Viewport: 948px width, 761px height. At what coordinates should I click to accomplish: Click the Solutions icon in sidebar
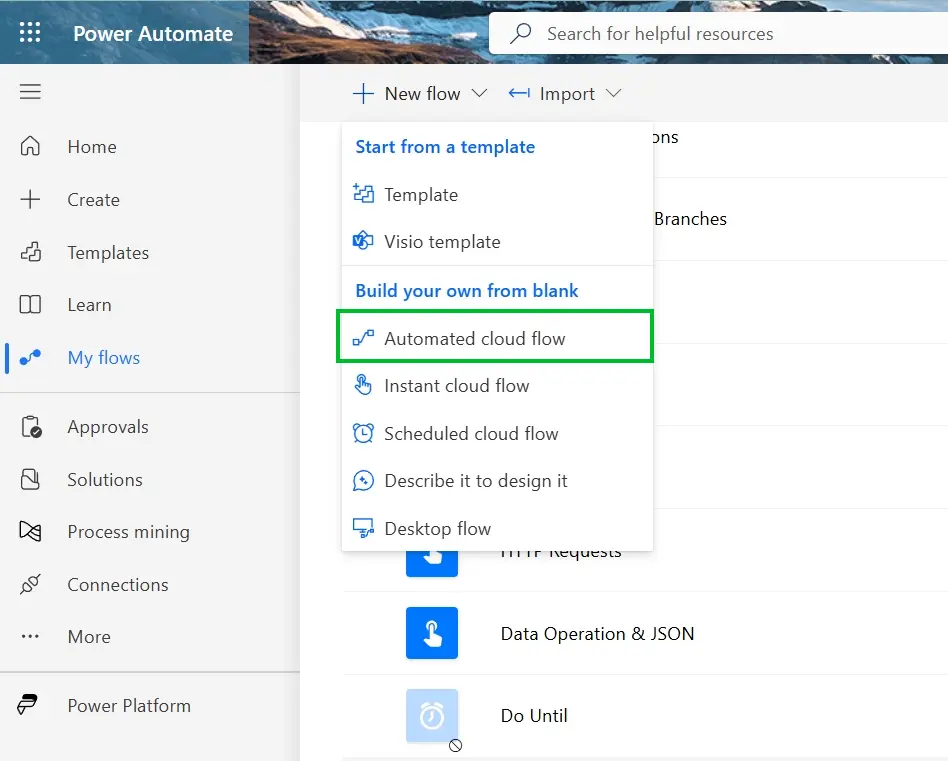(30, 479)
